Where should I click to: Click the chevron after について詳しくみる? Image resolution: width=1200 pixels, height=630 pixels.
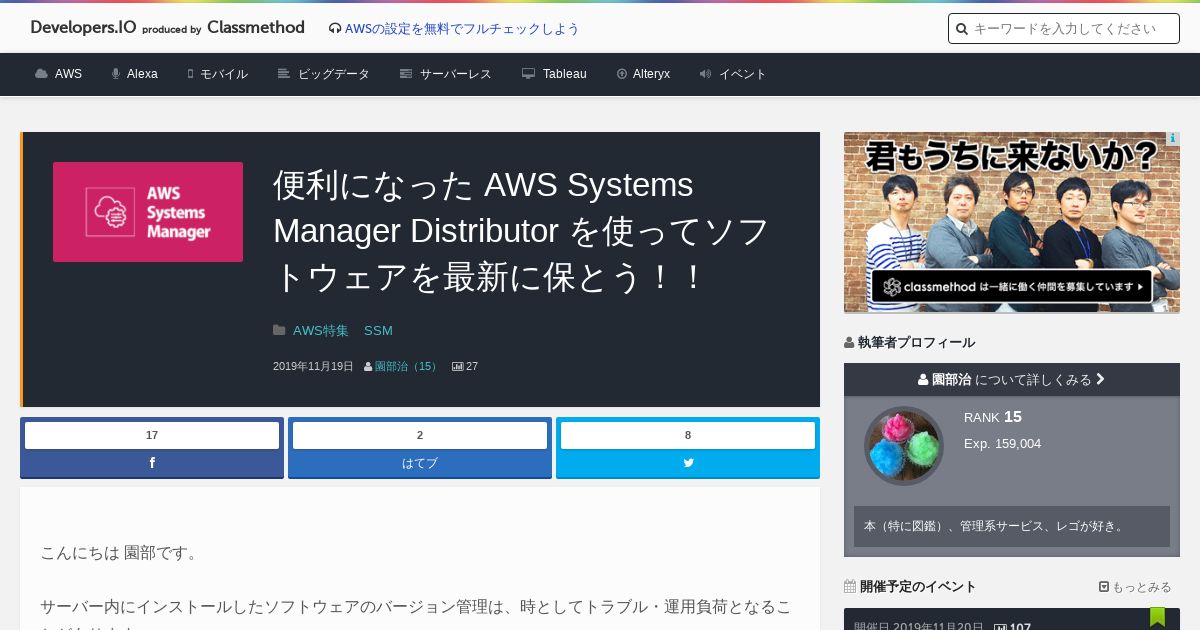point(1100,379)
